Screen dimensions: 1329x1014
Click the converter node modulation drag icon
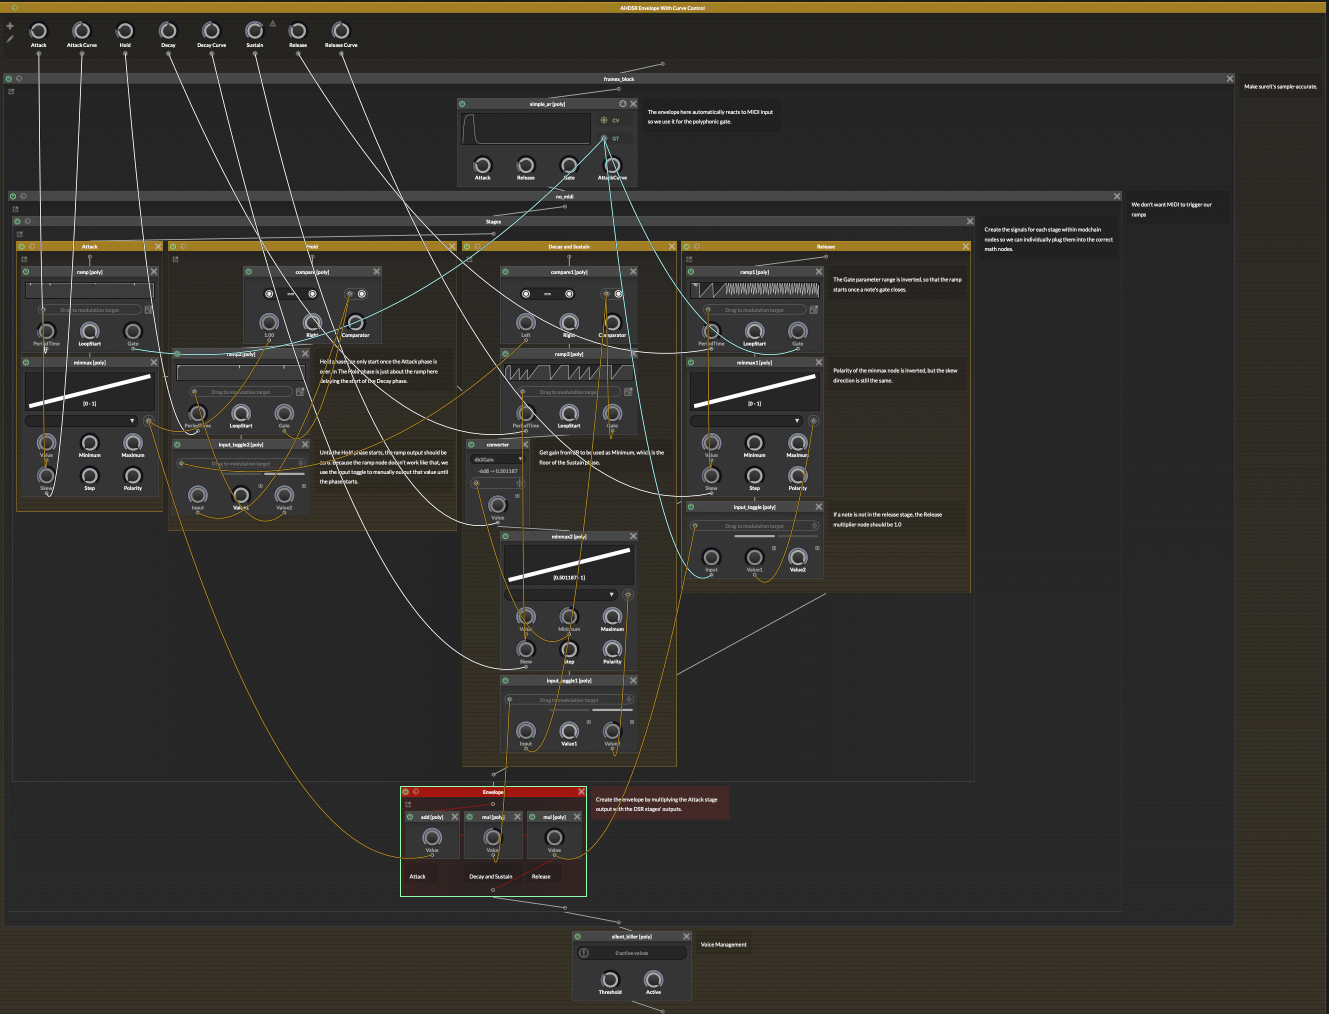click(x=476, y=483)
